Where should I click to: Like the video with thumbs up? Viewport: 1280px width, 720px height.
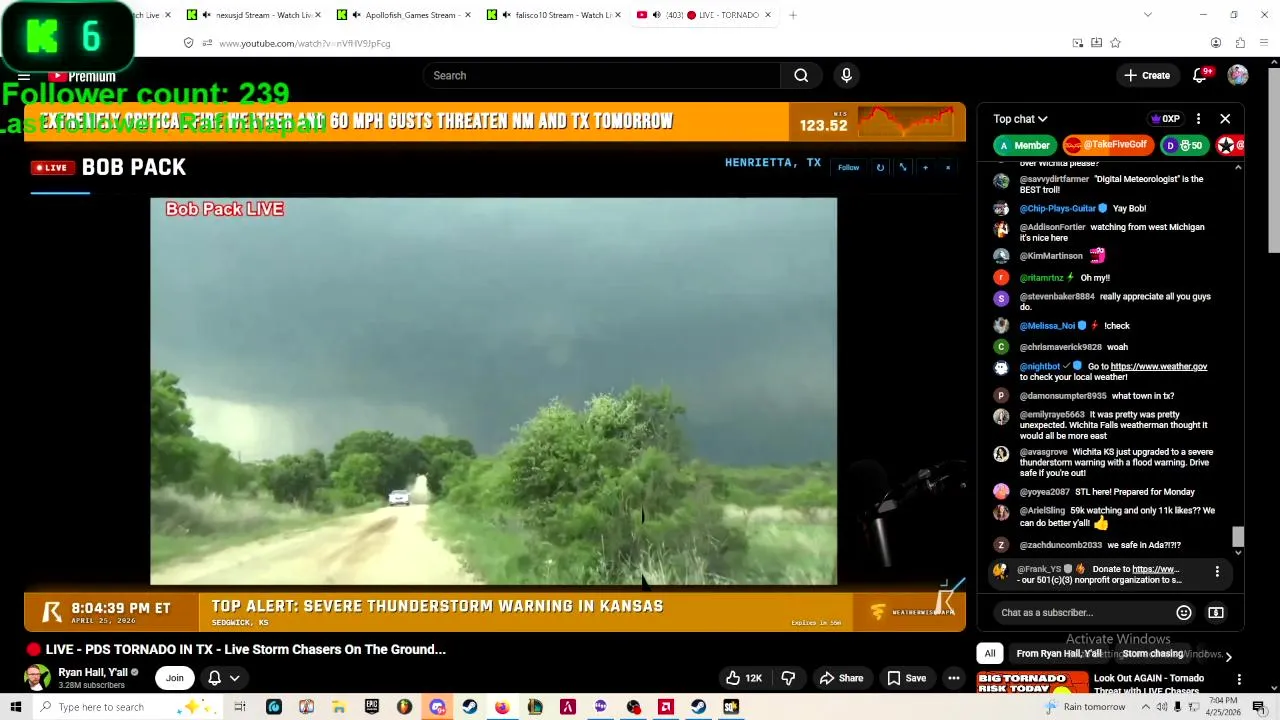744,678
